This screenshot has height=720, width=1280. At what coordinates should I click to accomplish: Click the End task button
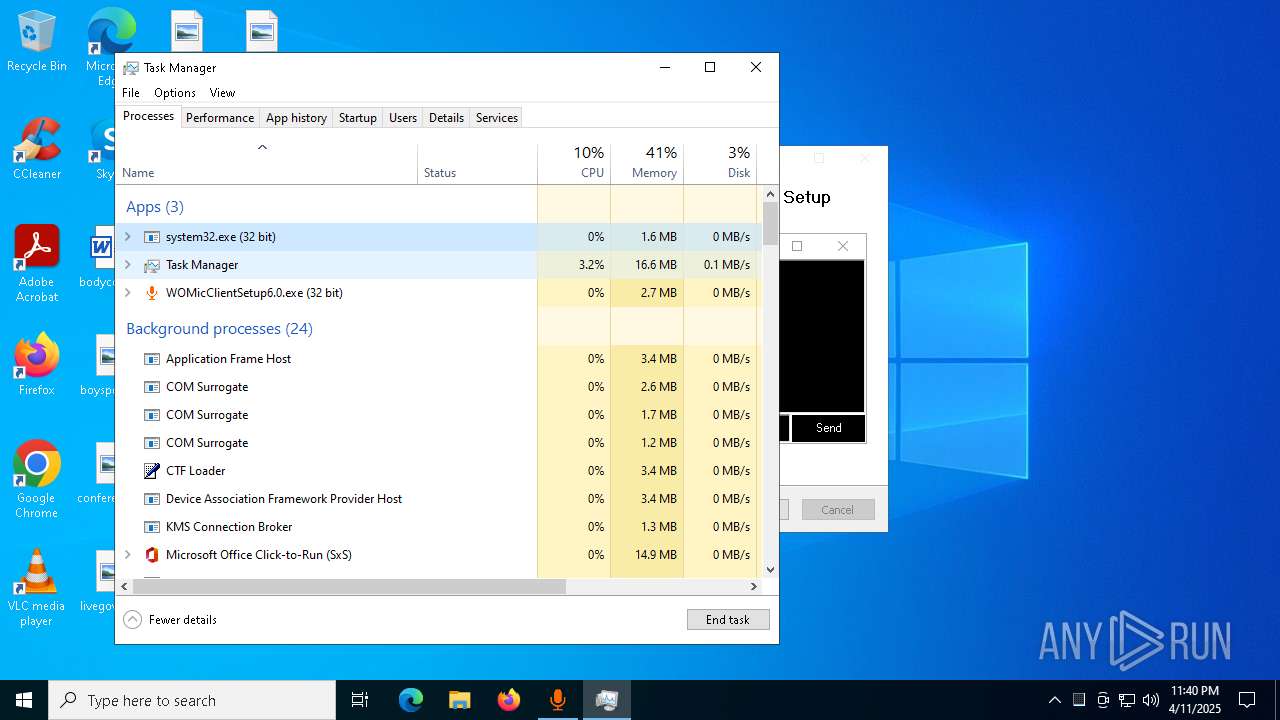[x=728, y=620]
